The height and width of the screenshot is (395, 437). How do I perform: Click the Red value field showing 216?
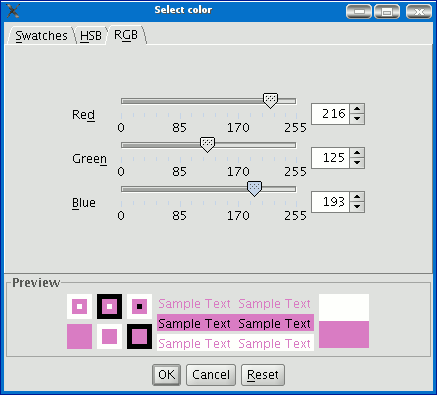click(x=330, y=114)
